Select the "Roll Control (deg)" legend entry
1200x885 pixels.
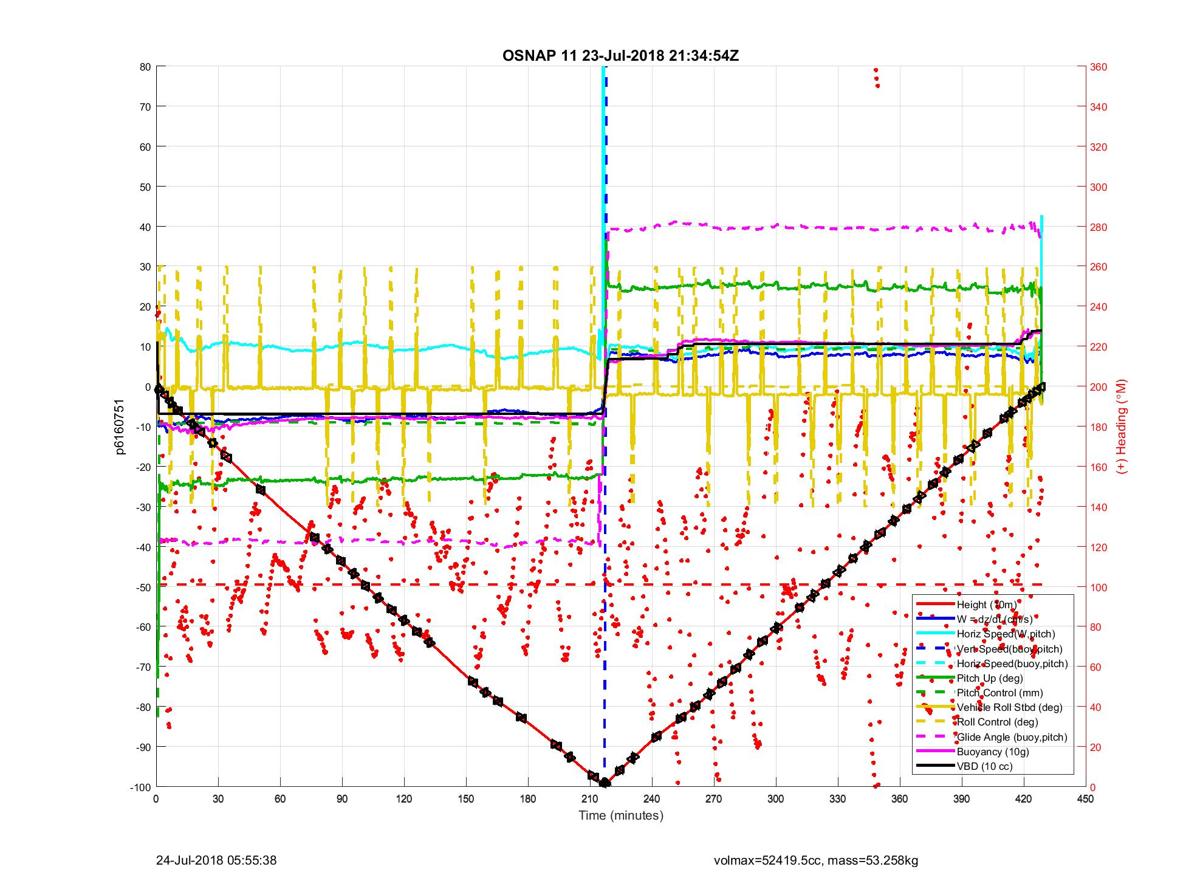(x=998, y=721)
